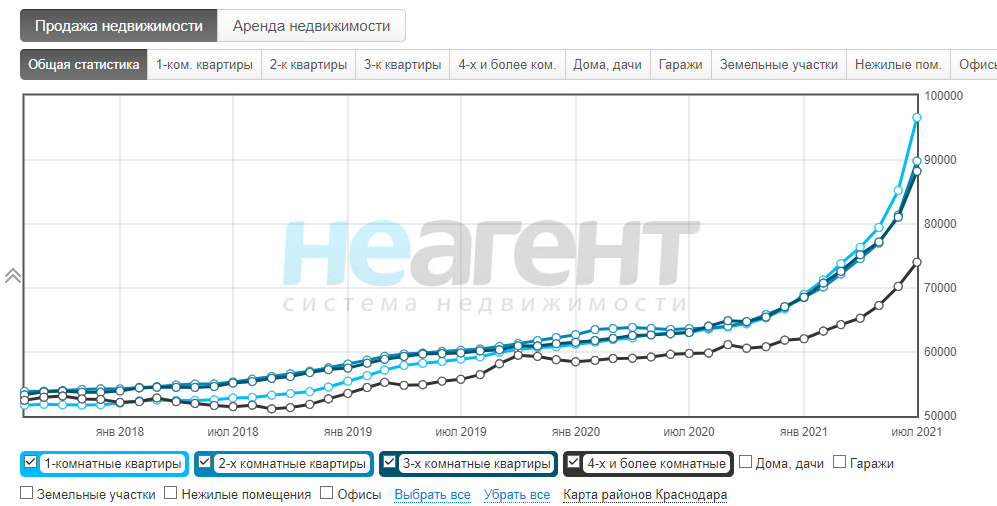Disable 3-х комнатные квартиры series

pos(390,463)
